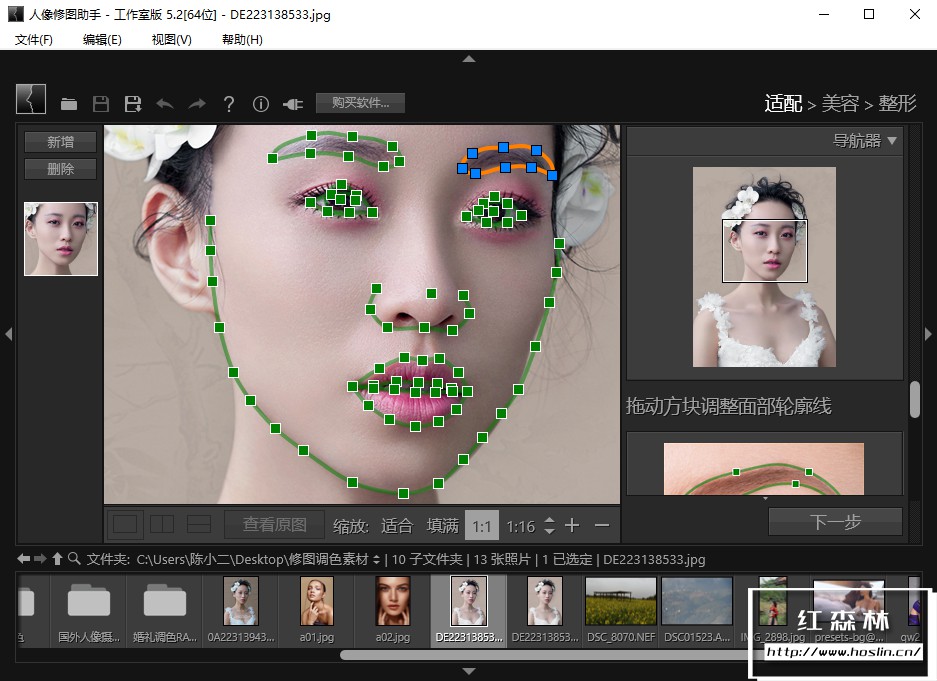The width and height of the screenshot is (937, 681).
Task: Click the plug-in connector icon
Action: pos(293,104)
